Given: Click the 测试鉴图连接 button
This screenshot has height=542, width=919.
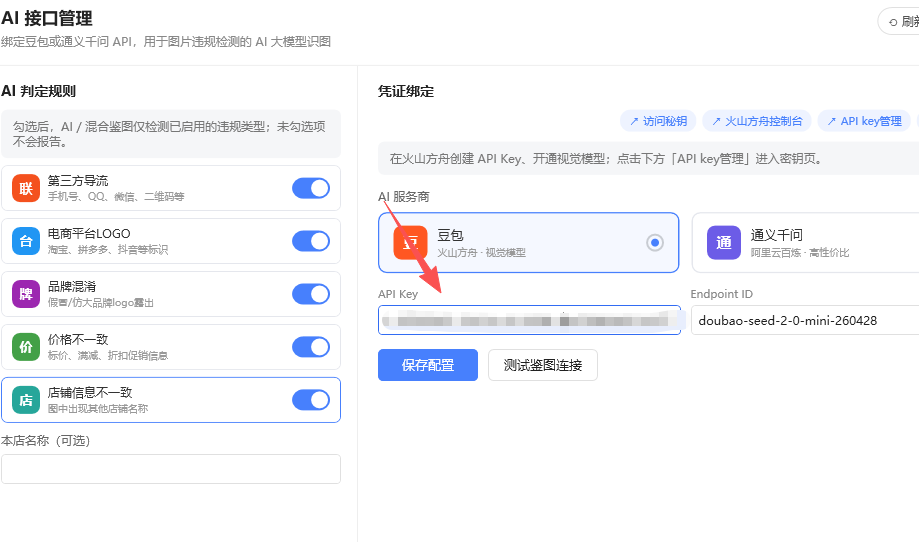Looking at the screenshot, I should click(543, 365).
